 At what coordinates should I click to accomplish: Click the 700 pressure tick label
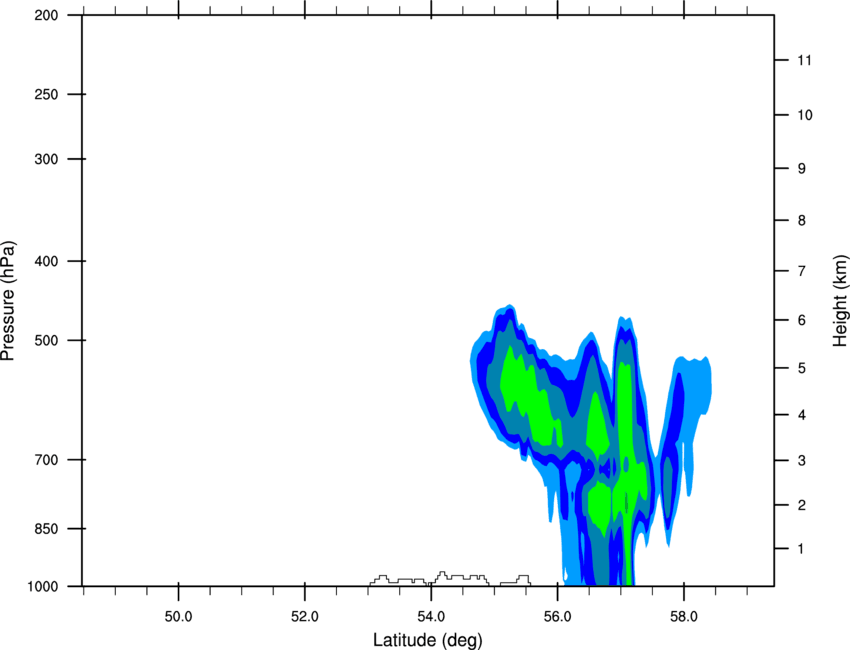coord(46,460)
